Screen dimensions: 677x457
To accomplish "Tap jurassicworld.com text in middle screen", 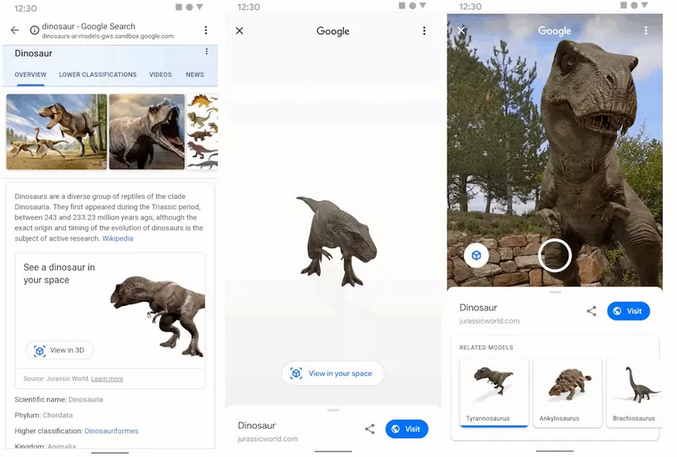I will click(268, 439).
